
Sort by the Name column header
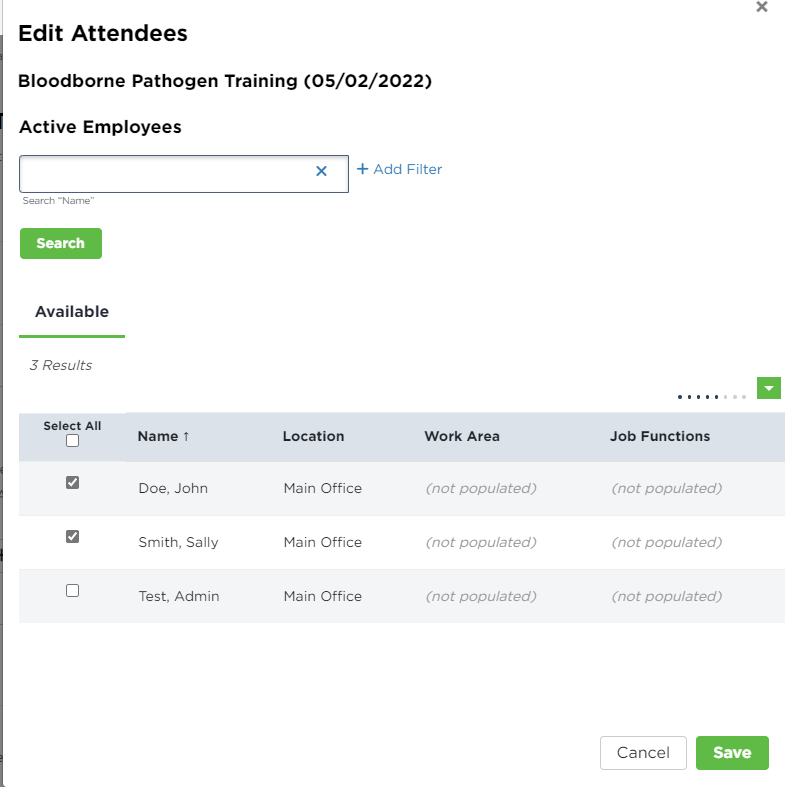click(158, 436)
